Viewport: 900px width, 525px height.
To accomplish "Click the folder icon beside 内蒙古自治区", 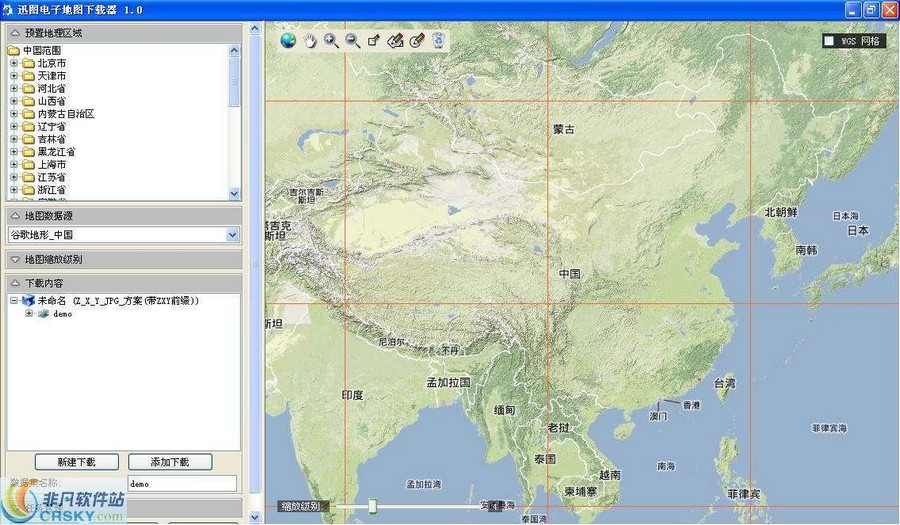I will pos(29,114).
